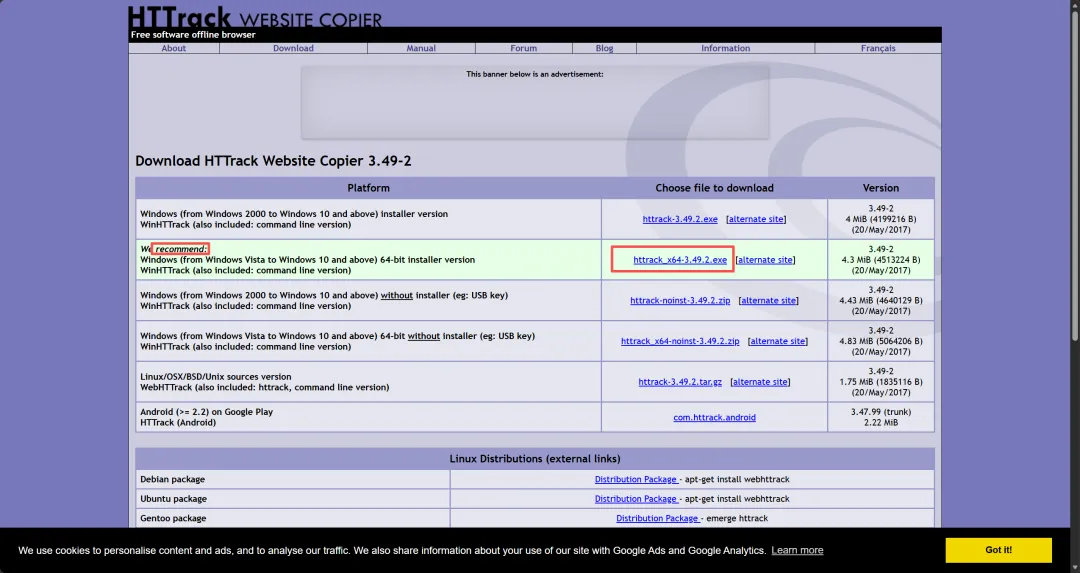Click '4.43 MiB (4640129 B)' size text
Image resolution: width=1080 pixels, height=573 pixels.
(881, 300)
